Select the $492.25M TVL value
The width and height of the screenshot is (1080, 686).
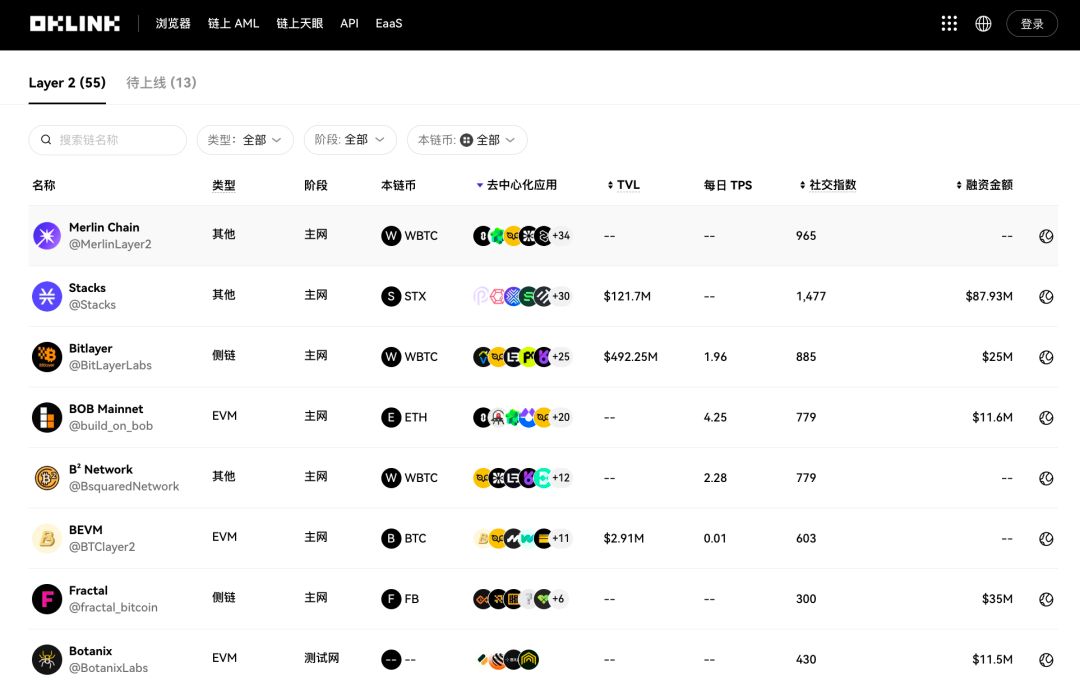click(x=630, y=357)
